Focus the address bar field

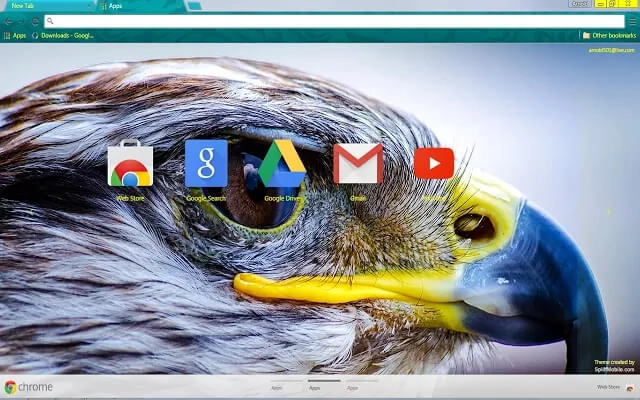[x=334, y=21]
